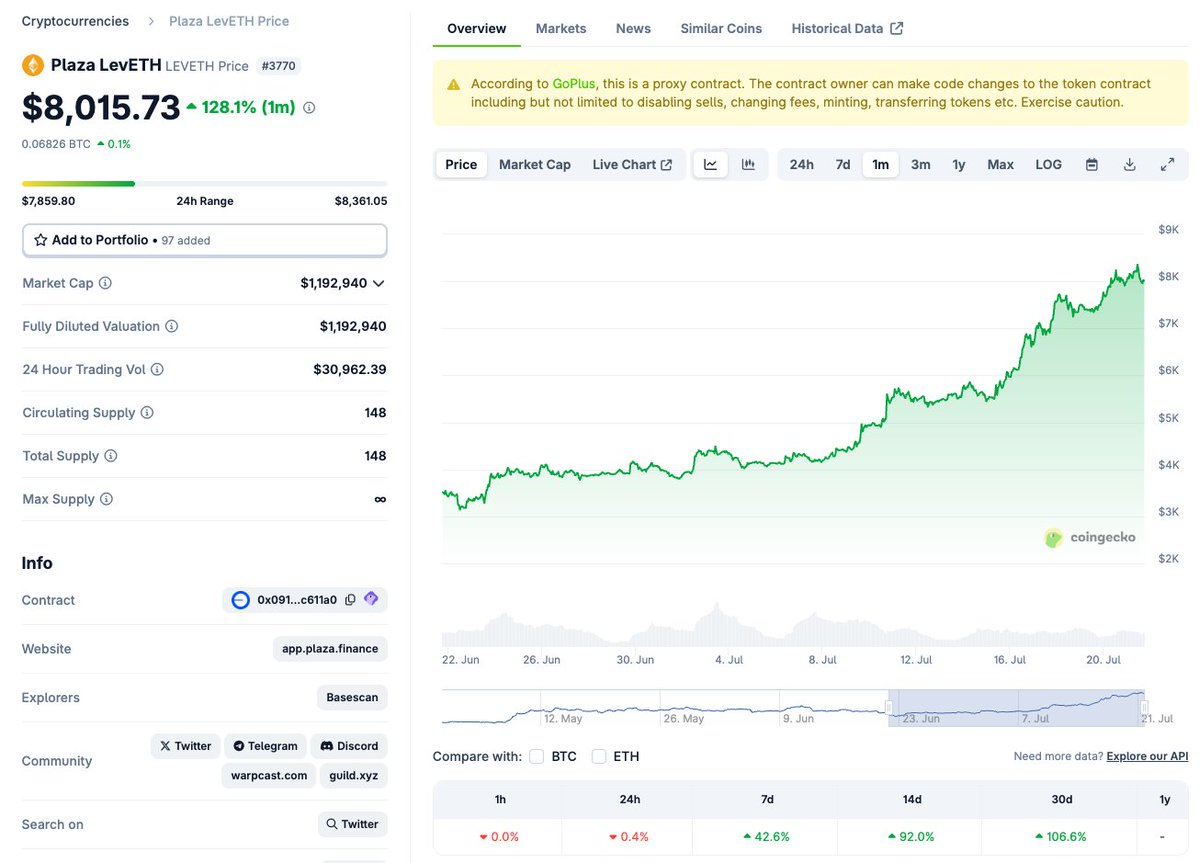1199x863 pixels.
Task: Open the Discord community link
Action: point(349,746)
